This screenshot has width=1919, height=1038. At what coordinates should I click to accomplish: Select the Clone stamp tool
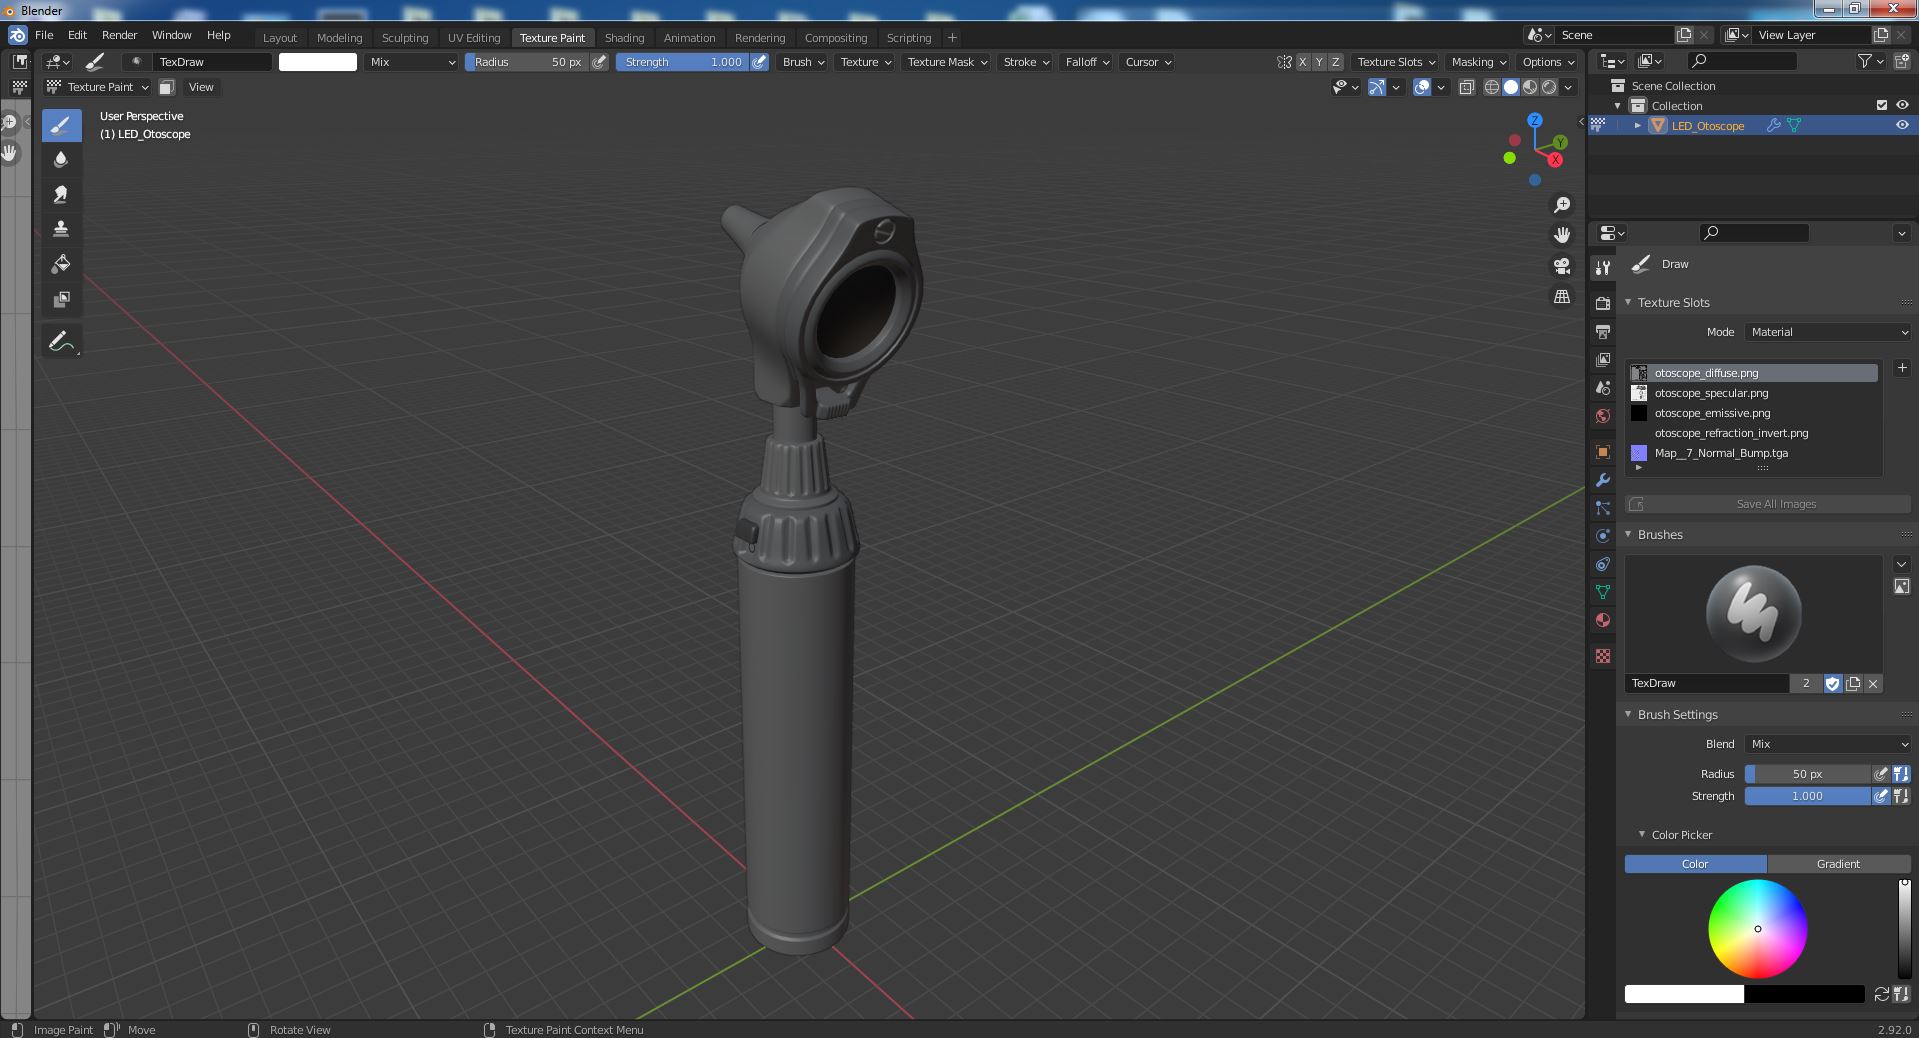[x=61, y=229]
